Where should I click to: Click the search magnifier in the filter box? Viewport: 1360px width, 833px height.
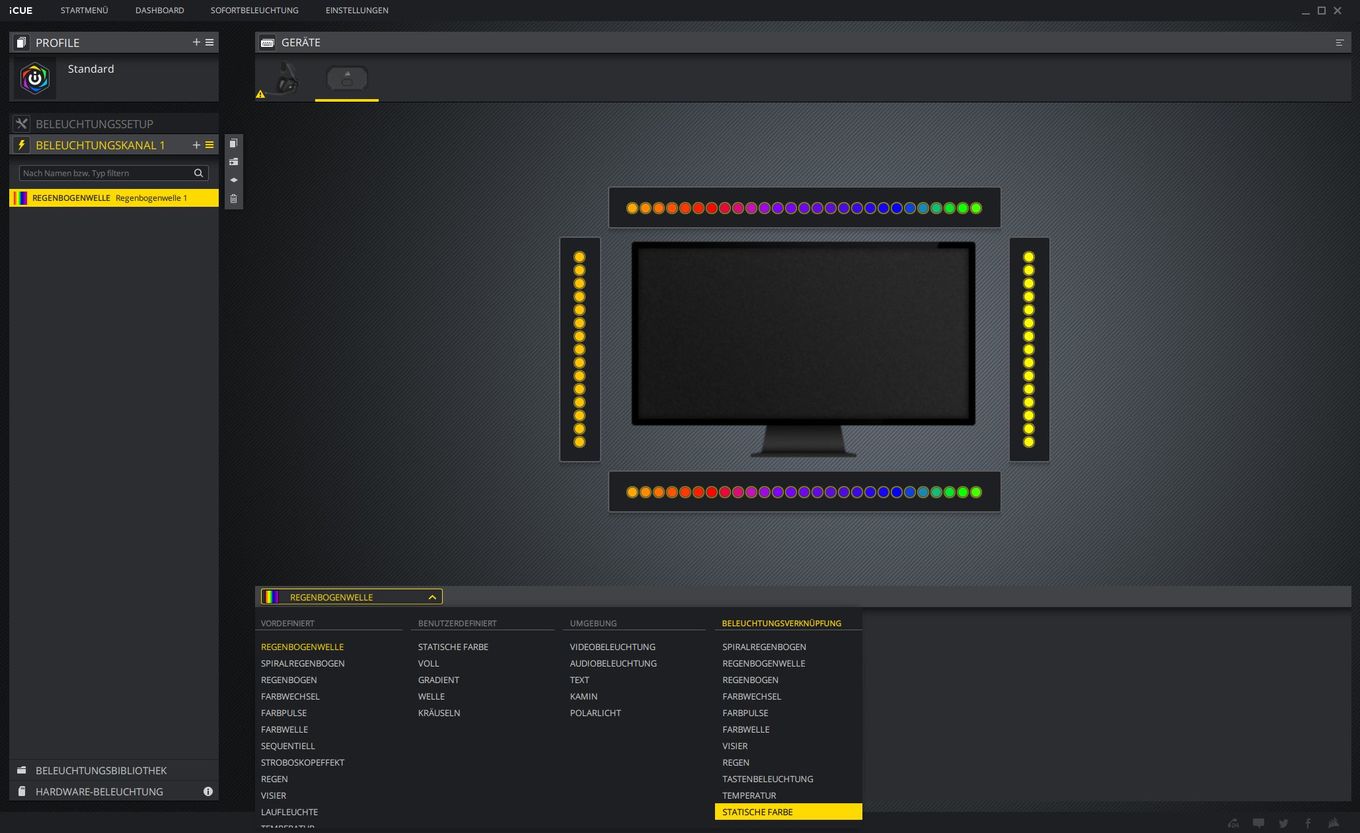pos(199,173)
